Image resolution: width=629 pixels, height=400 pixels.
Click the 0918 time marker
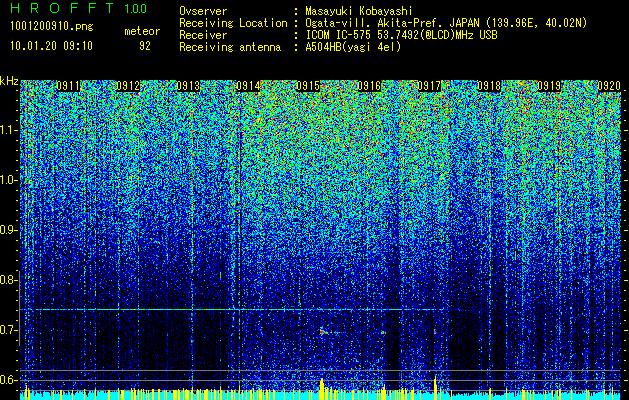pyautogui.click(x=489, y=85)
